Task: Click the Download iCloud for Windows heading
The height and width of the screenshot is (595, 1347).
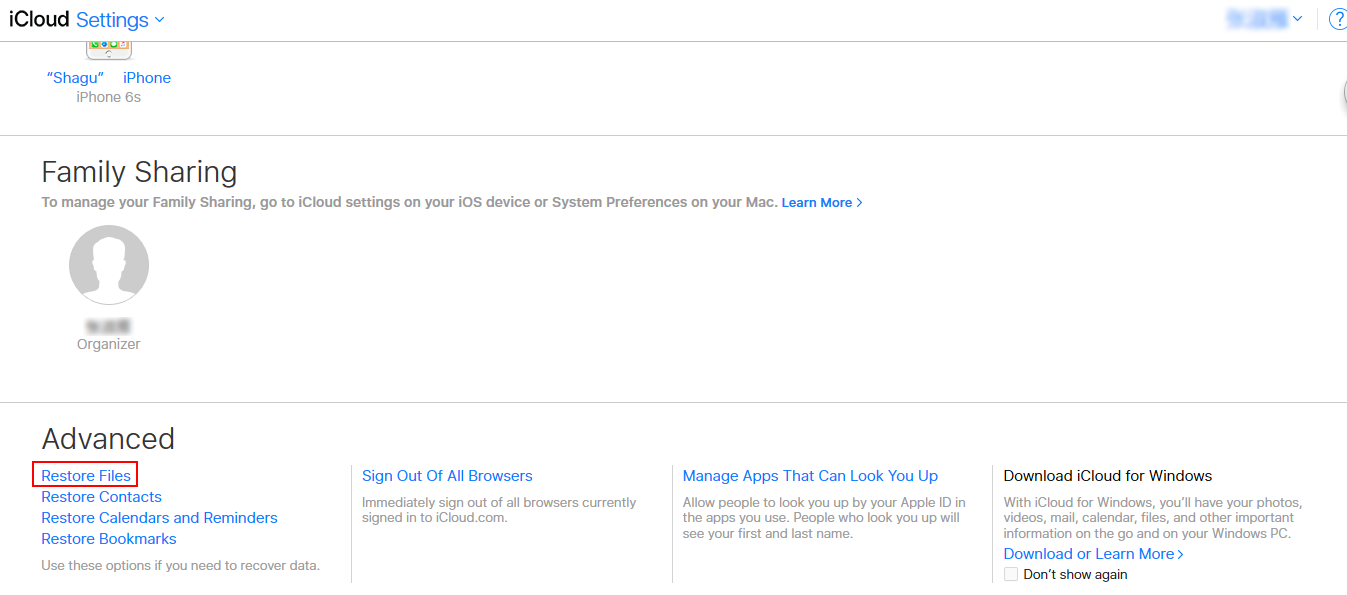Action: (x=1108, y=476)
